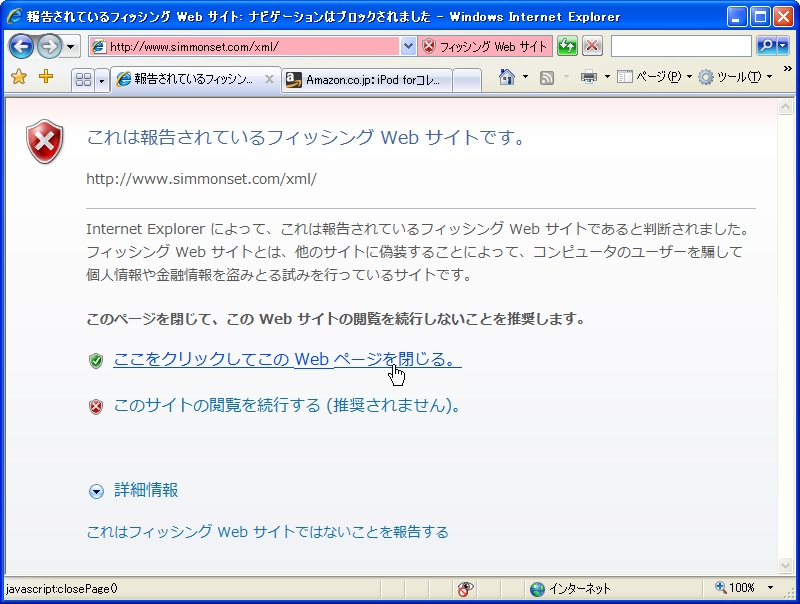Stop loading with the red X icon

(x=592, y=46)
